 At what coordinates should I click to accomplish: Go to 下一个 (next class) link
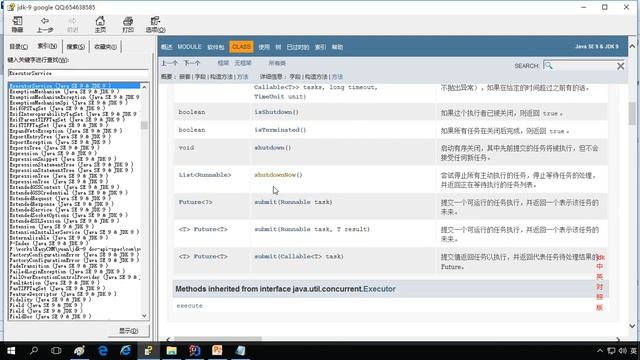(192, 63)
